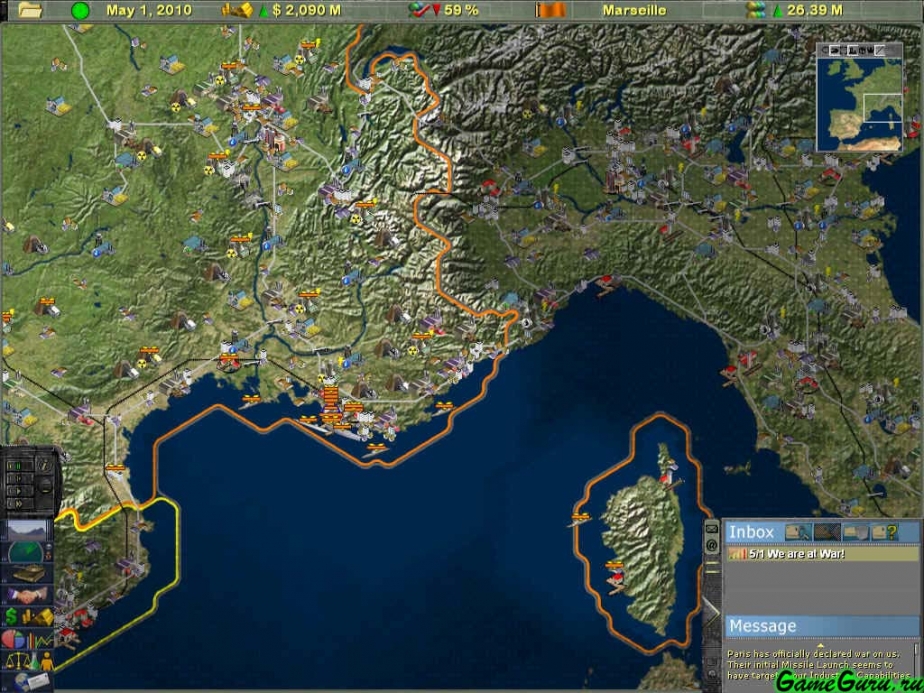This screenshot has width=924, height=693.
Task: Click the @ email tab icon
Action: (x=711, y=545)
